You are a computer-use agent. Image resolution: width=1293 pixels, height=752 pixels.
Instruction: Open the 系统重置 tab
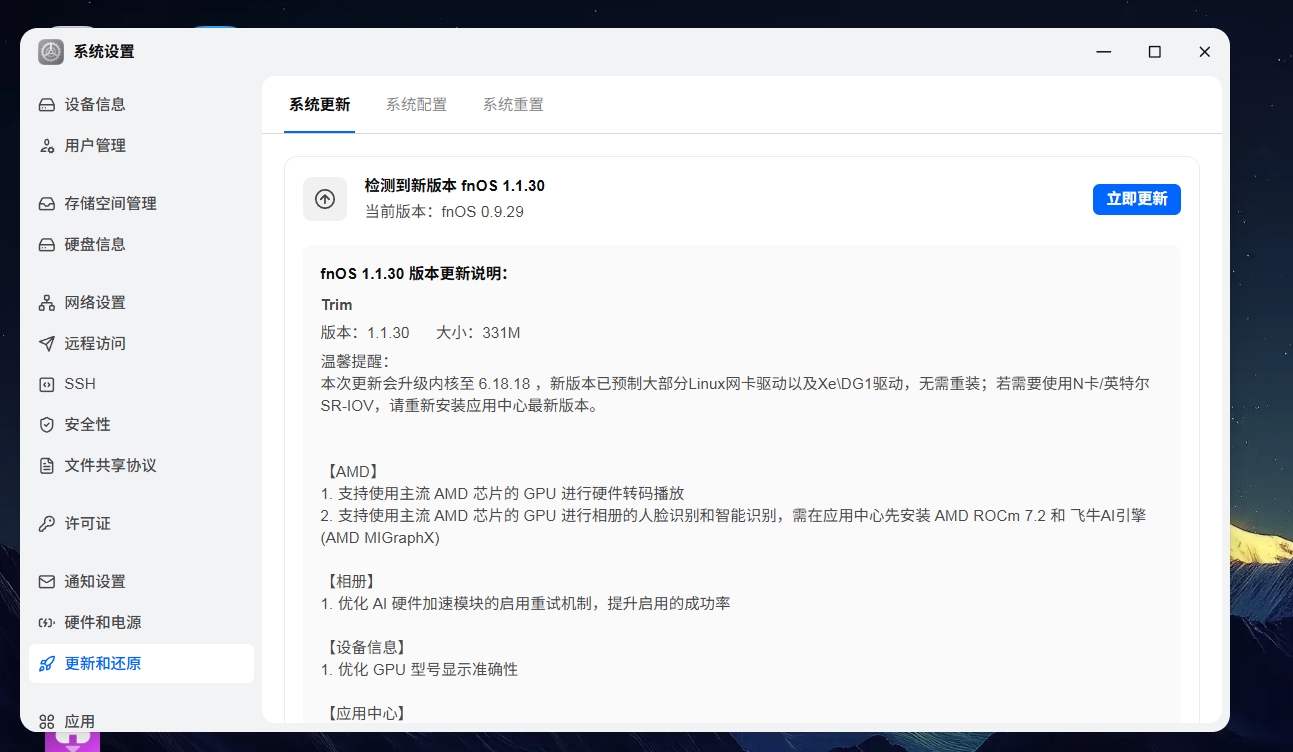pos(513,105)
